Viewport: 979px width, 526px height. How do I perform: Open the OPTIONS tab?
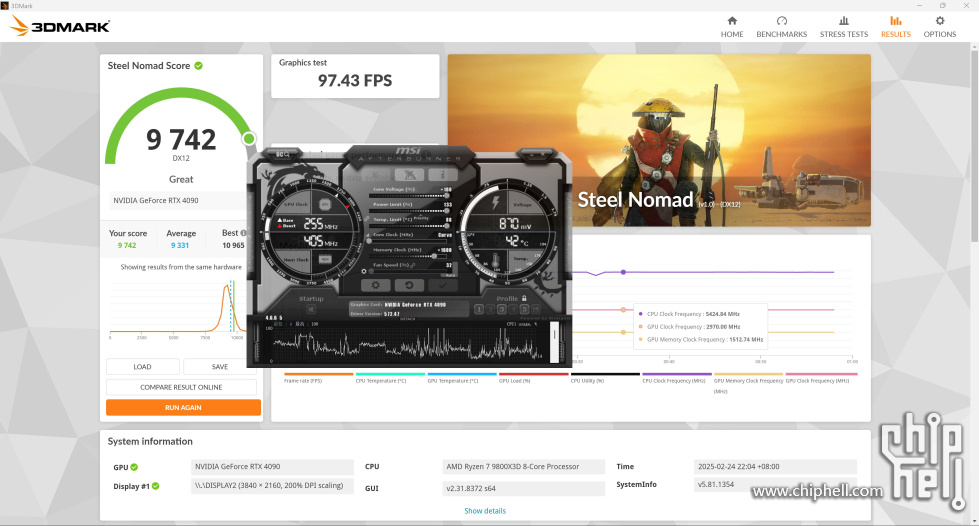[x=940, y=27]
